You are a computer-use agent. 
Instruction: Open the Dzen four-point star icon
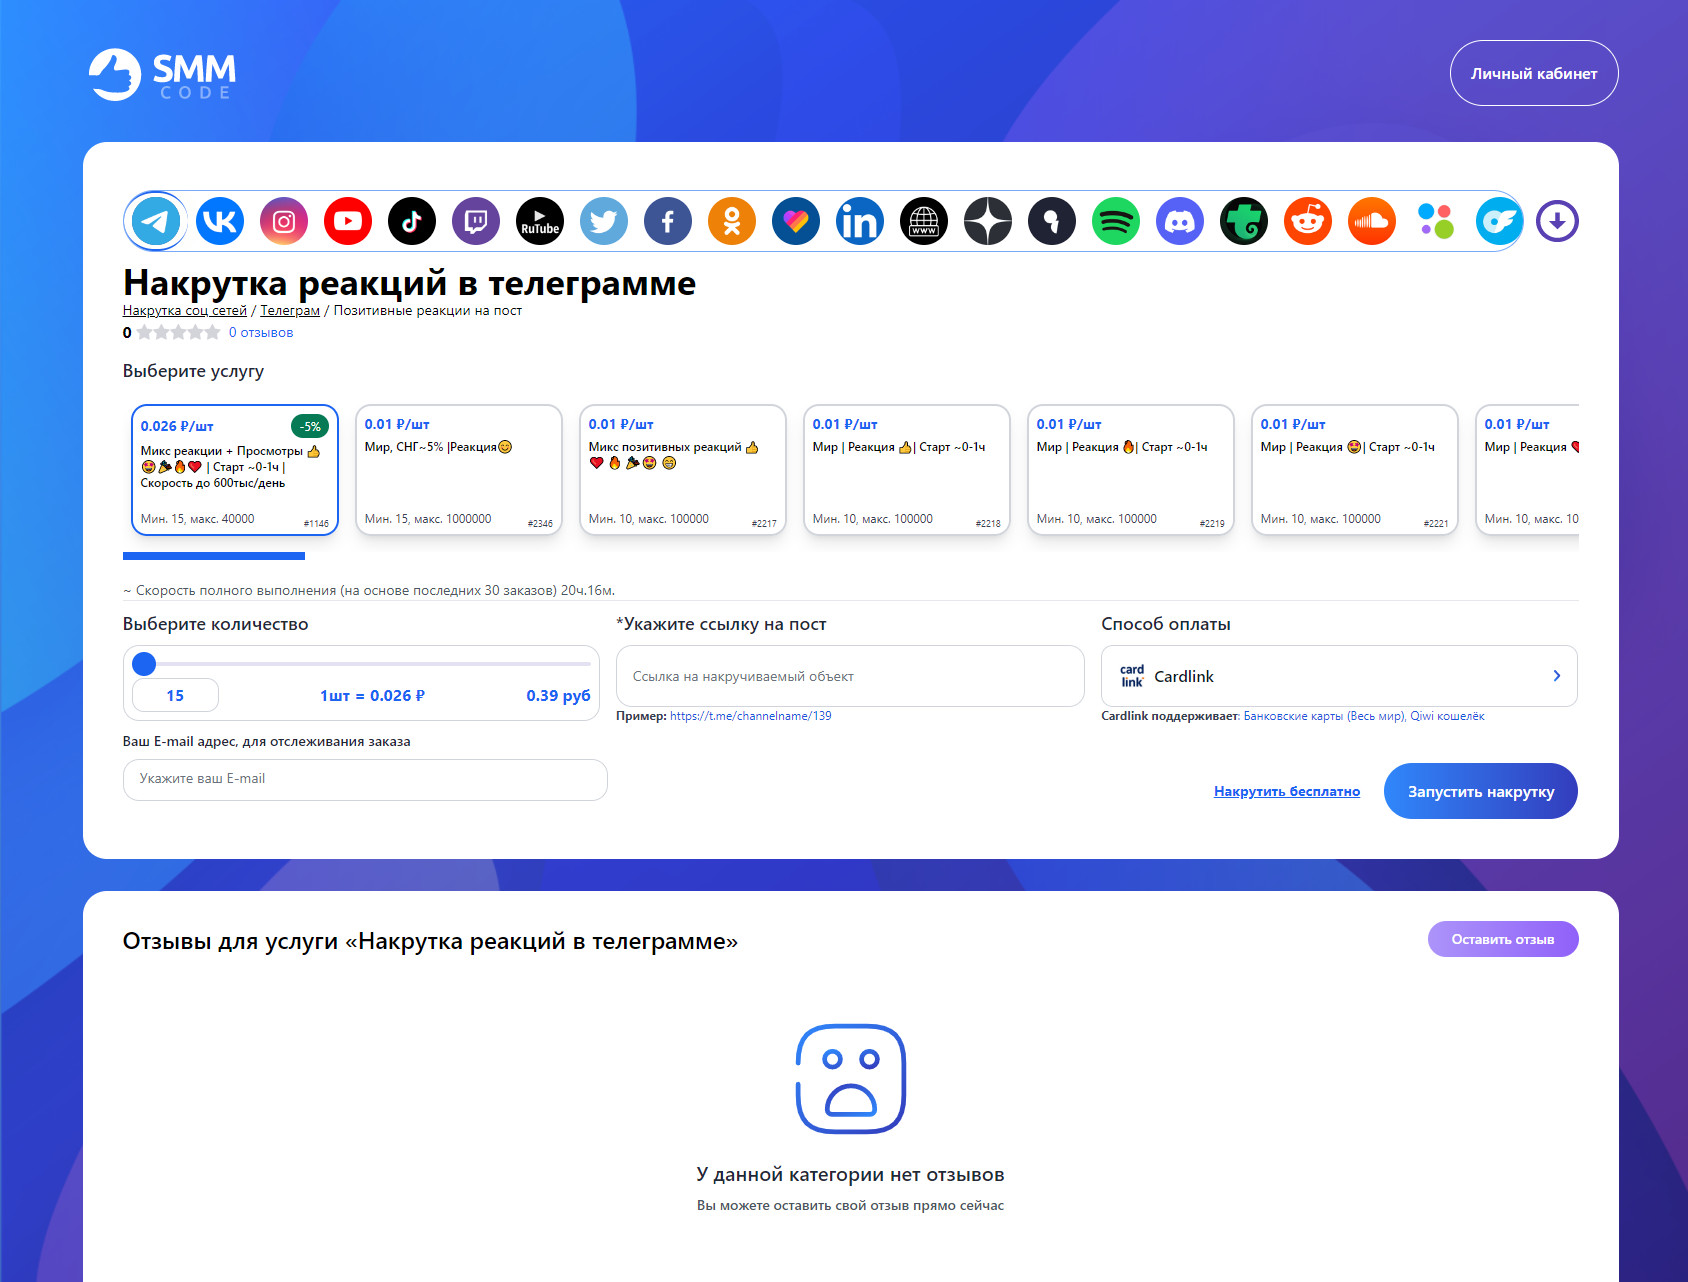(x=988, y=221)
